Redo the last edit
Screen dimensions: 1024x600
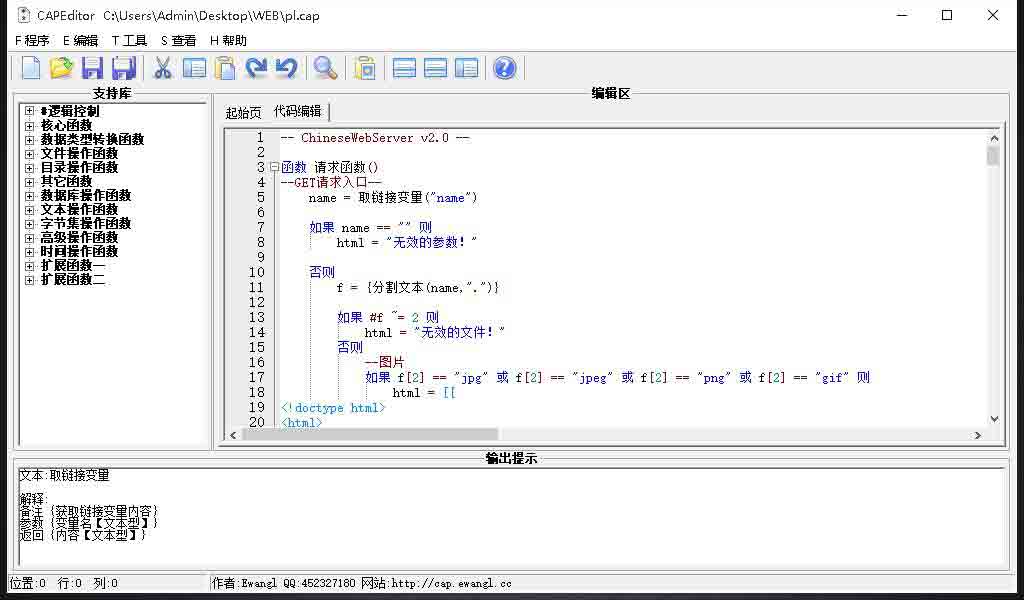click(x=289, y=67)
